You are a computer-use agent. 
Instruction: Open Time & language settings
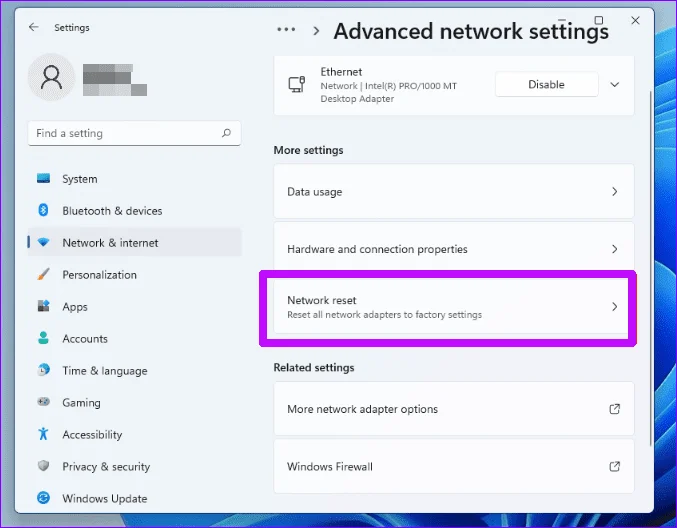[x=134, y=370]
